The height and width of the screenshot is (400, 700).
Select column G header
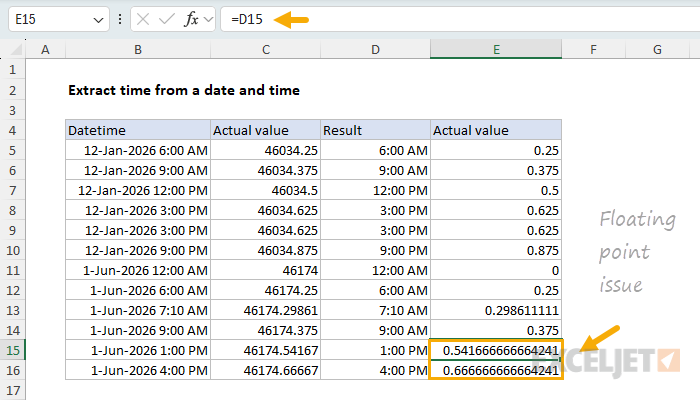click(657, 49)
